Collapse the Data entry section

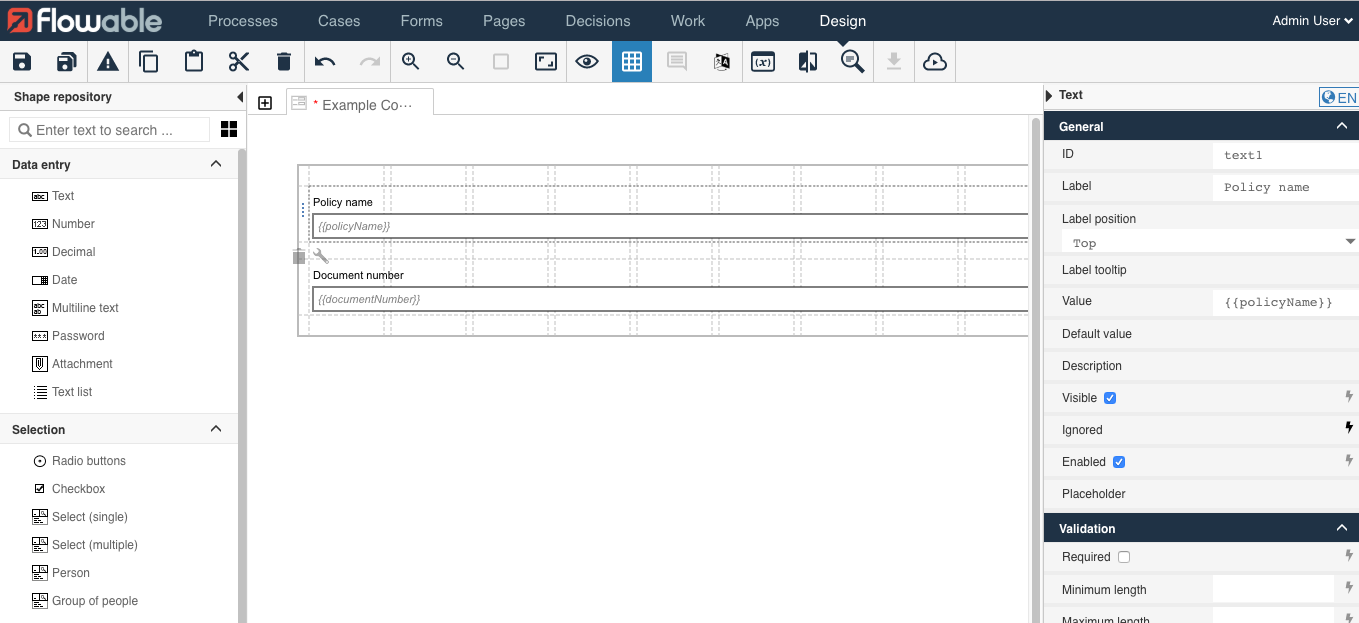216,164
